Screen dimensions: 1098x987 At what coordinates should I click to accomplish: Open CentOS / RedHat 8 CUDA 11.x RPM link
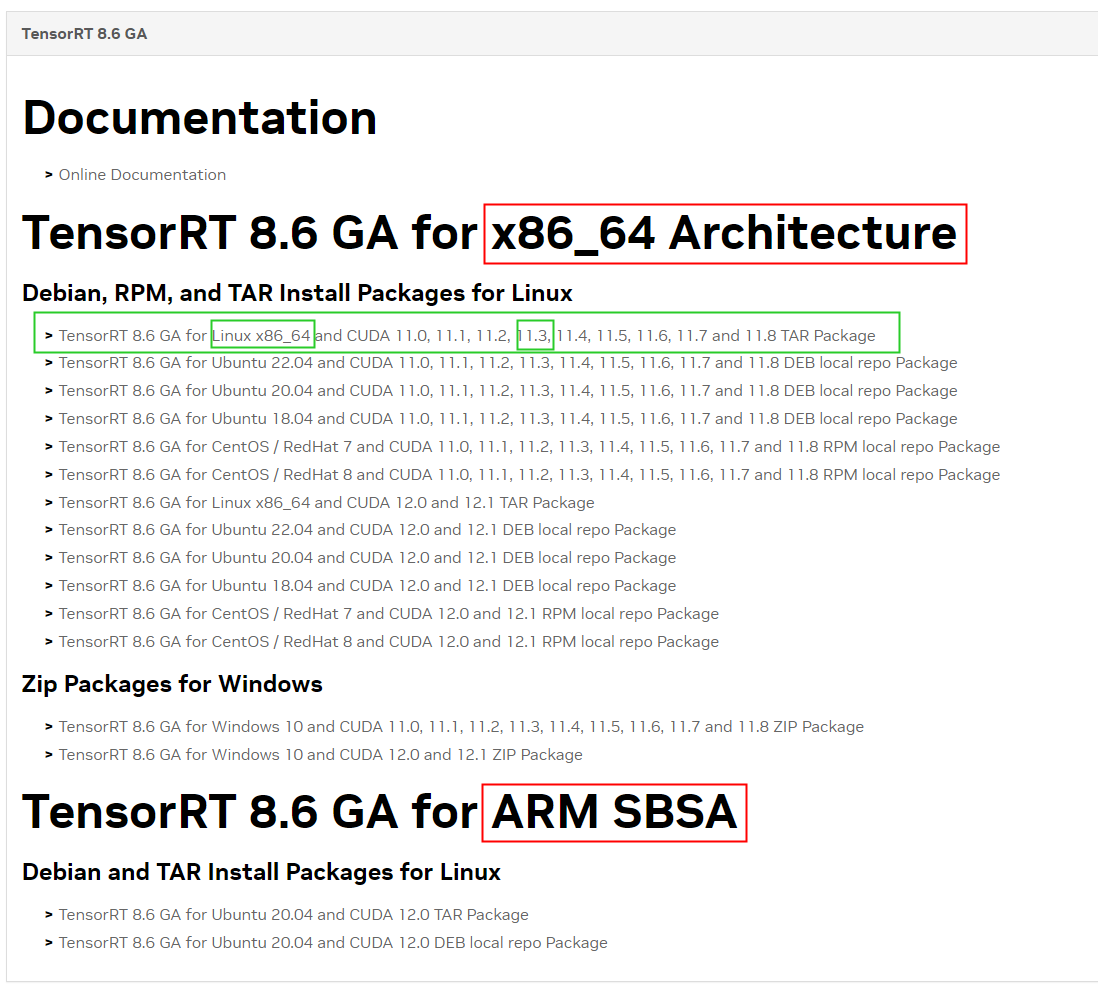(529, 475)
